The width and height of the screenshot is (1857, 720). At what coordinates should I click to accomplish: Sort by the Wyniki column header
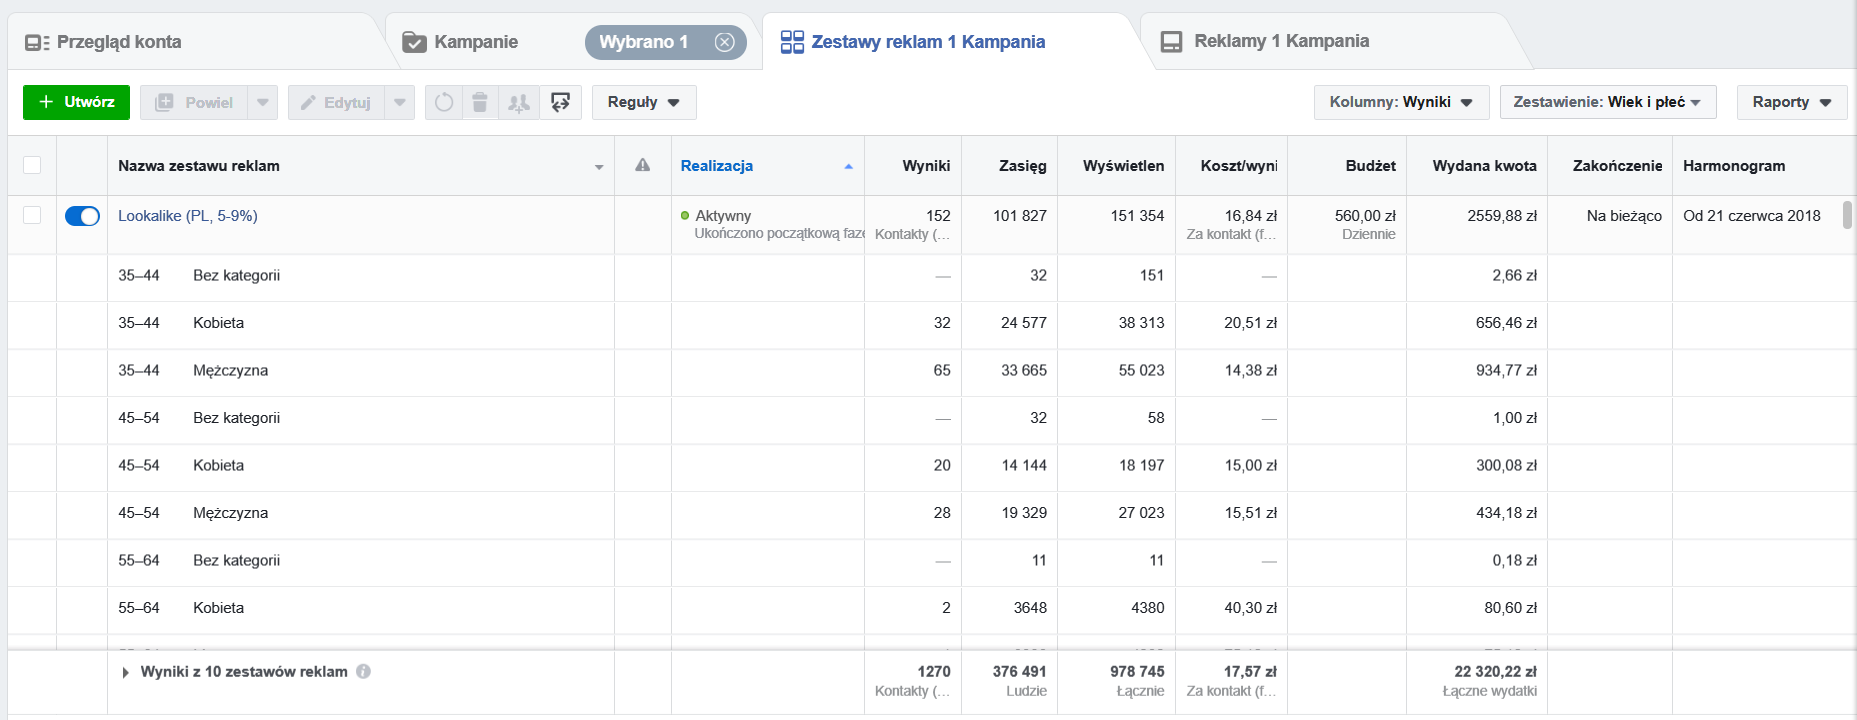[x=926, y=166]
